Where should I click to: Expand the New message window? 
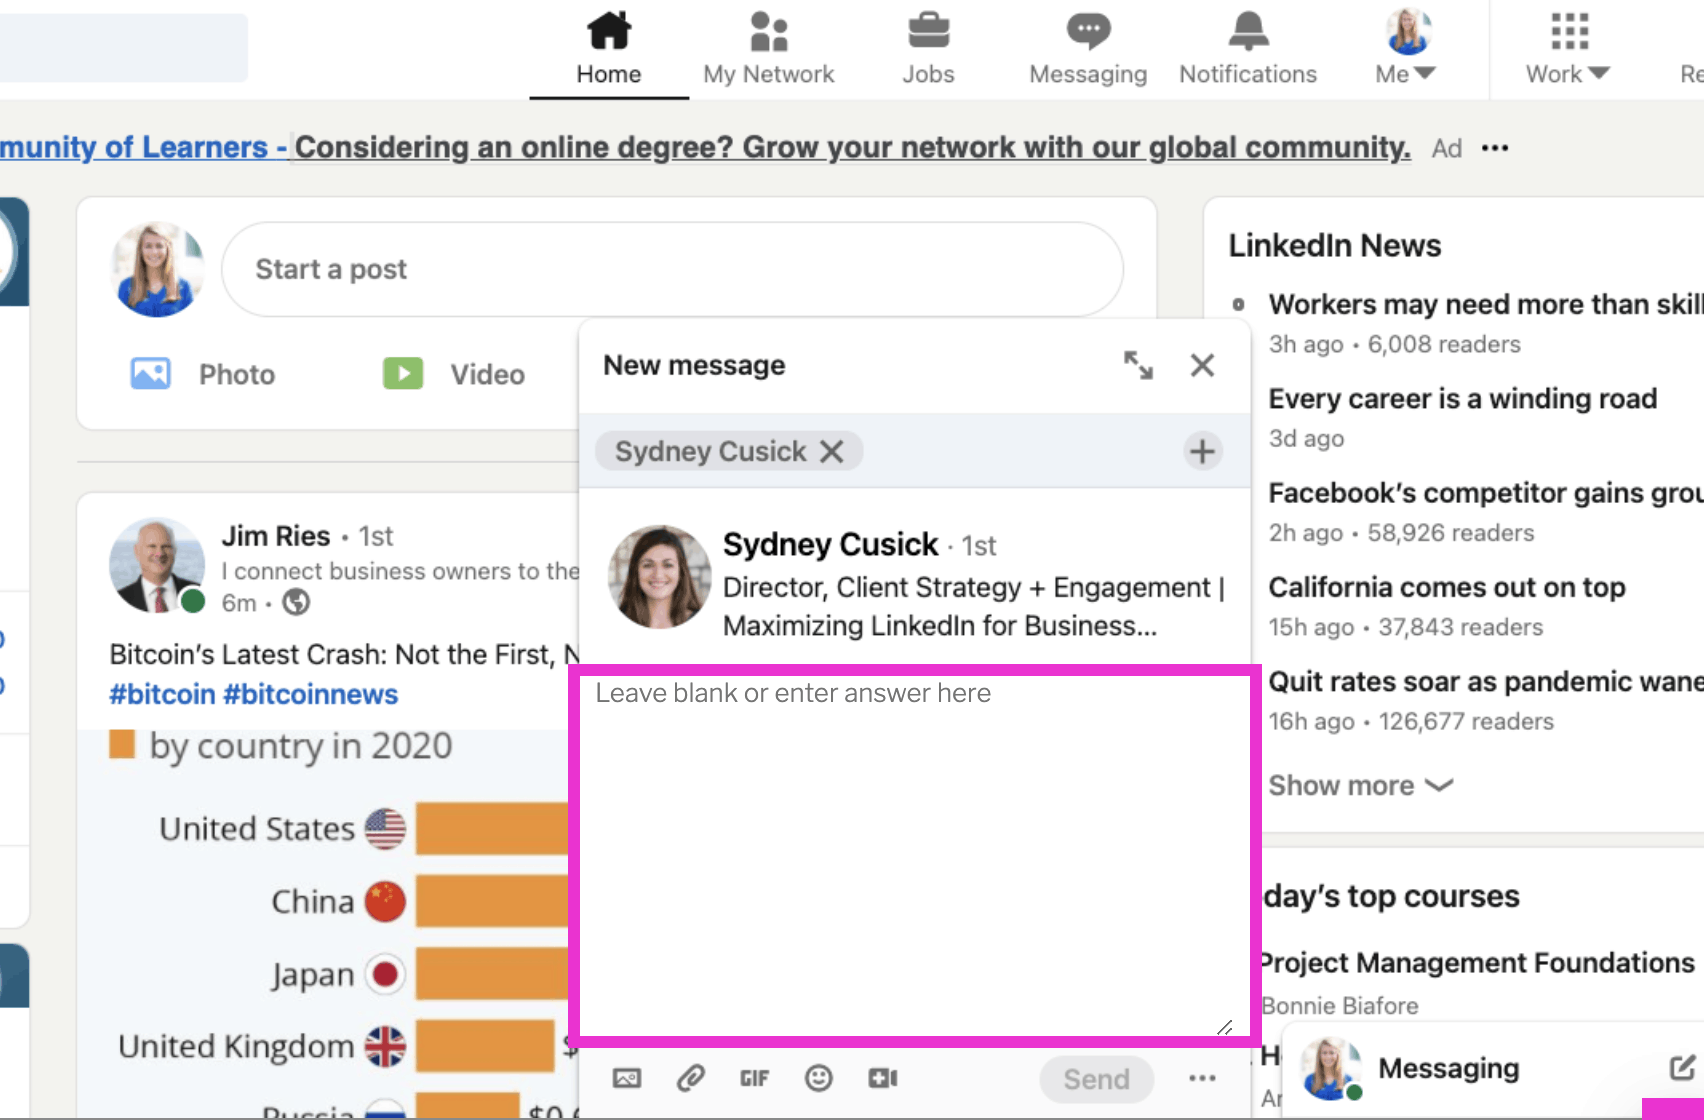click(1138, 365)
